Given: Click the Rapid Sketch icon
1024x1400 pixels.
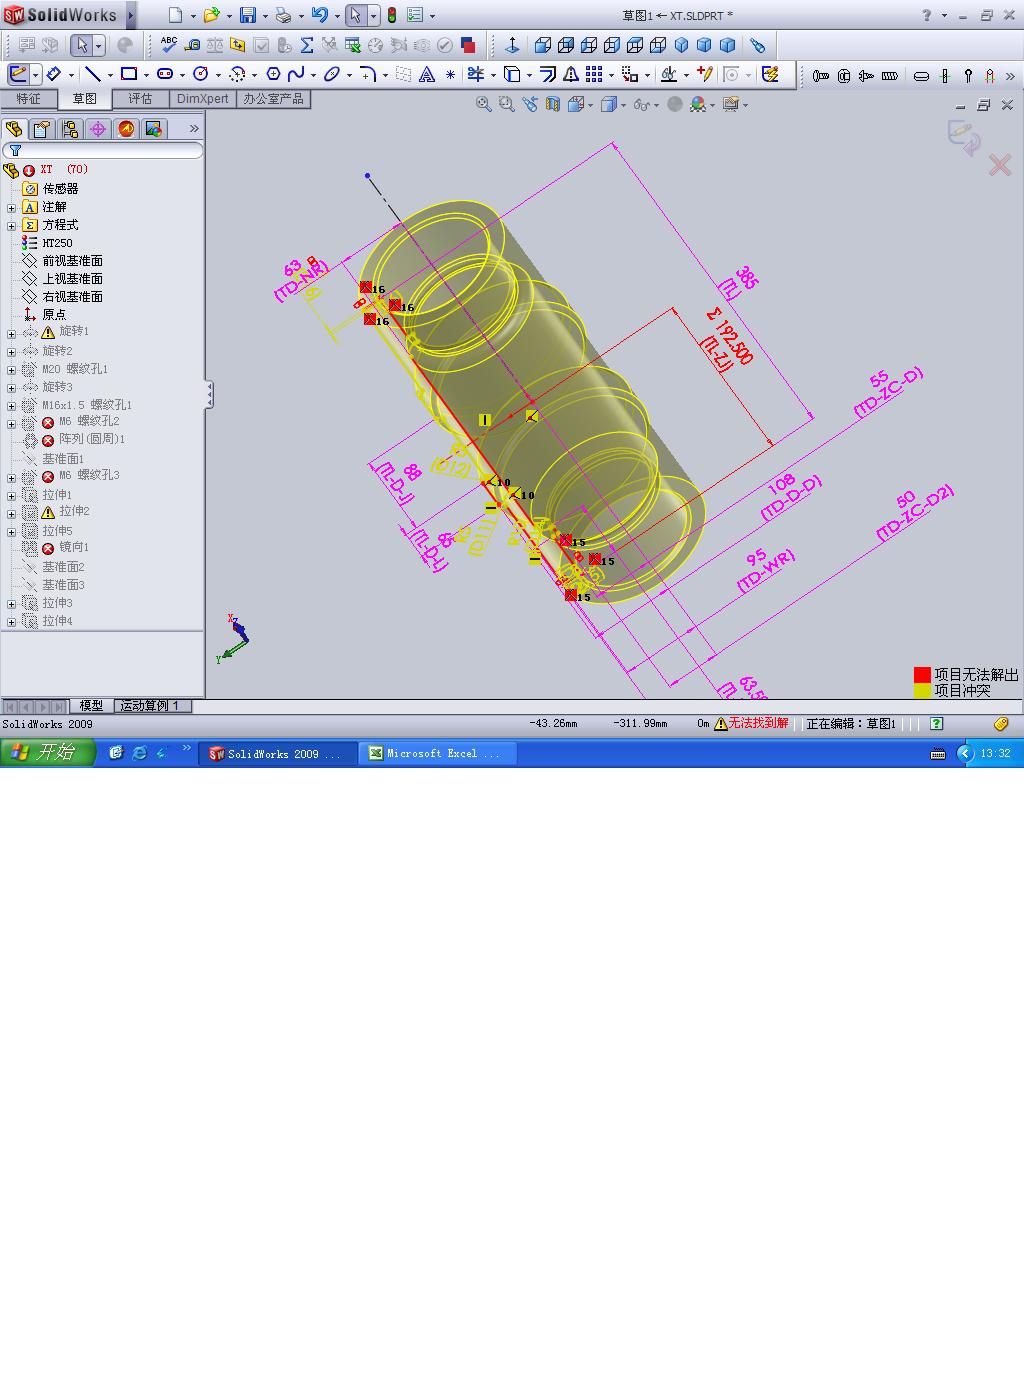Looking at the screenshot, I should [x=770, y=74].
